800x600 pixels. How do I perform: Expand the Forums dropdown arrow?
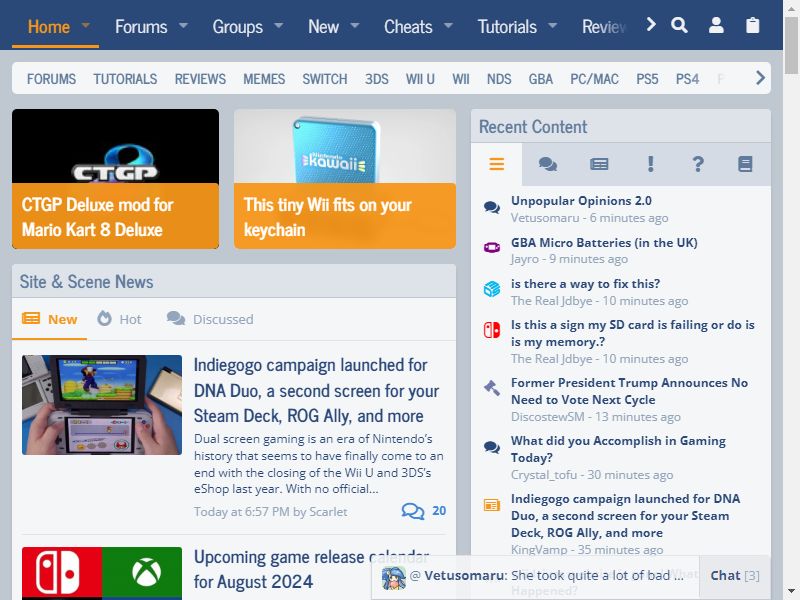[183, 24]
